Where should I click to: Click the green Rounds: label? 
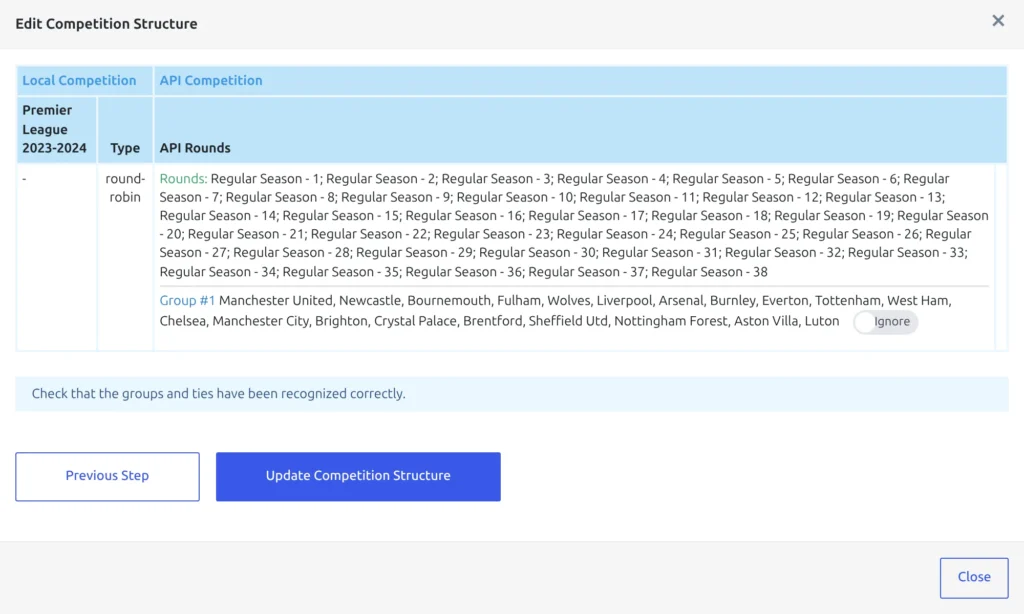coord(183,179)
